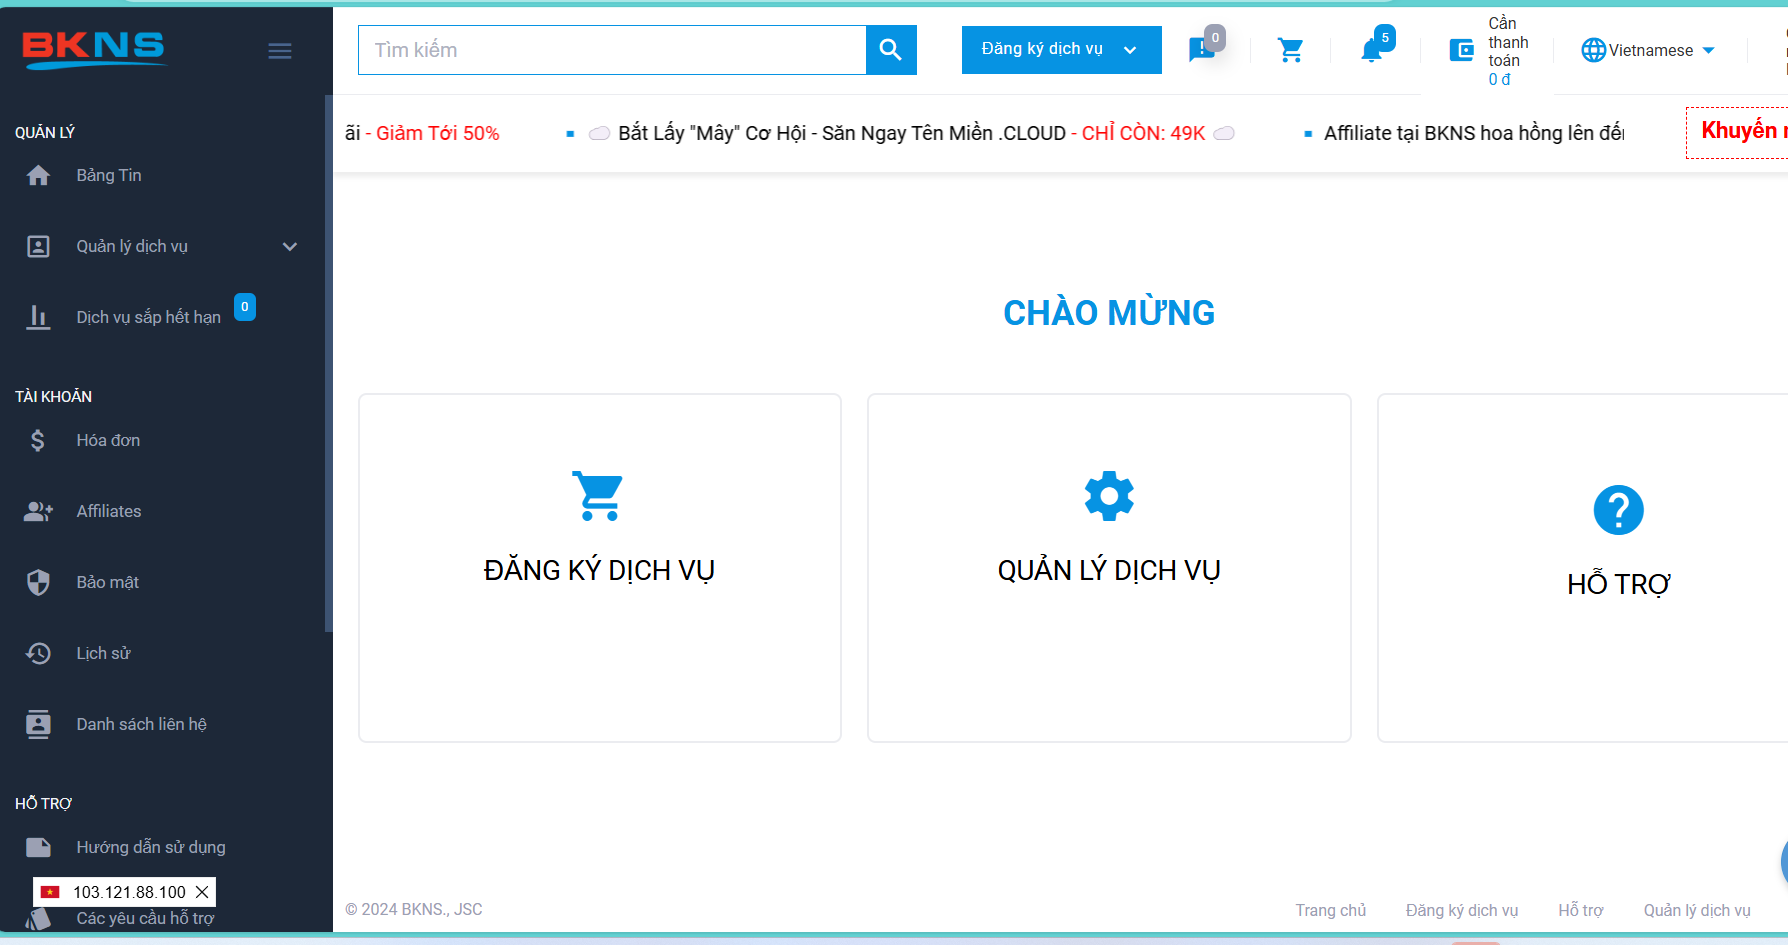Click the Vietnam flag in the IP popup
Screen dimensions: 1788x945
50,892
